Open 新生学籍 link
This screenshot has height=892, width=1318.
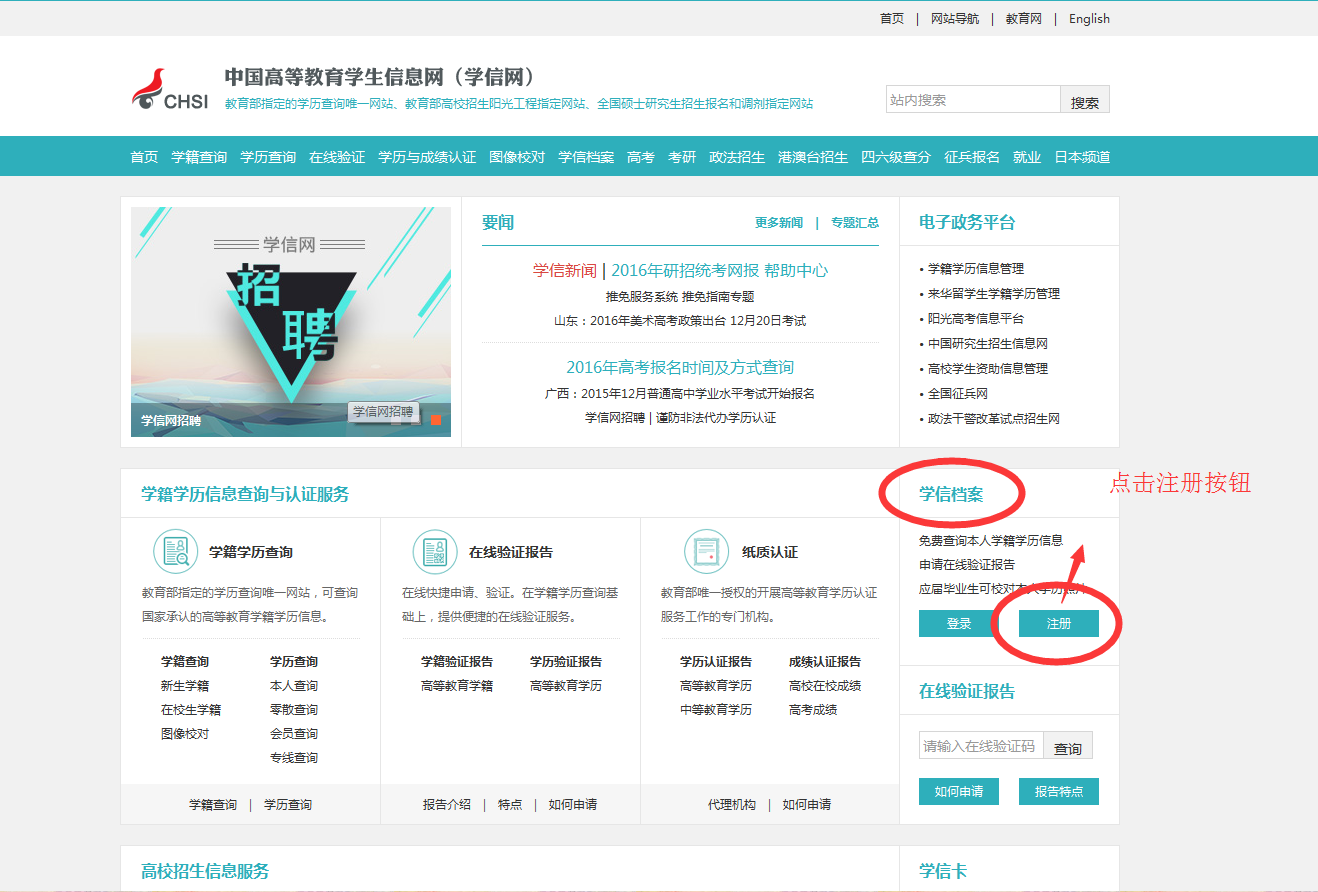[185, 686]
